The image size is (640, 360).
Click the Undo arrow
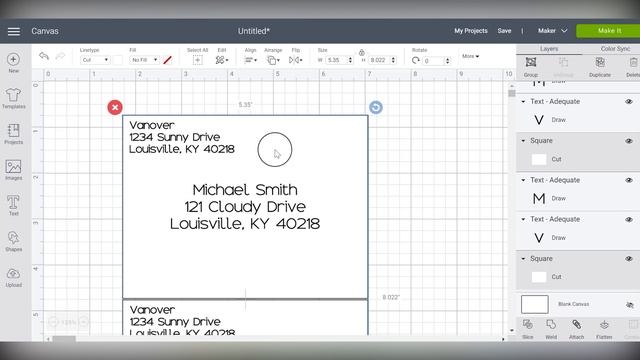click(x=44, y=56)
